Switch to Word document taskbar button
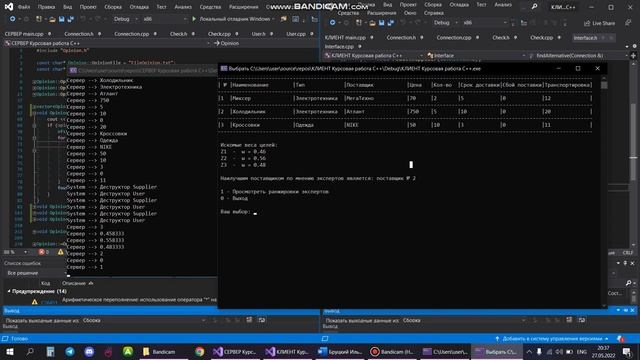Screen dimensions: 640x360 pyautogui.click(x=340, y=351)
